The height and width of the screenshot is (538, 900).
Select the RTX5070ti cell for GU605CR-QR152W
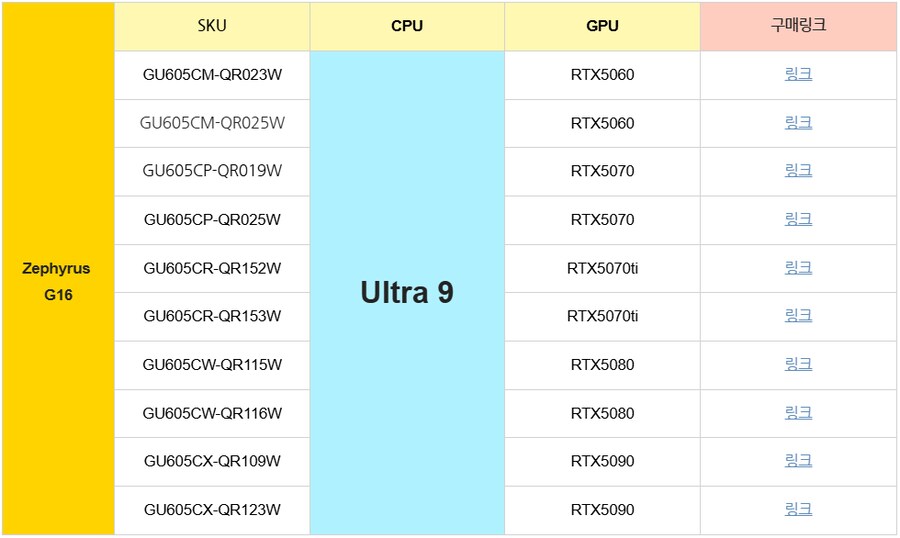[602, 268]
